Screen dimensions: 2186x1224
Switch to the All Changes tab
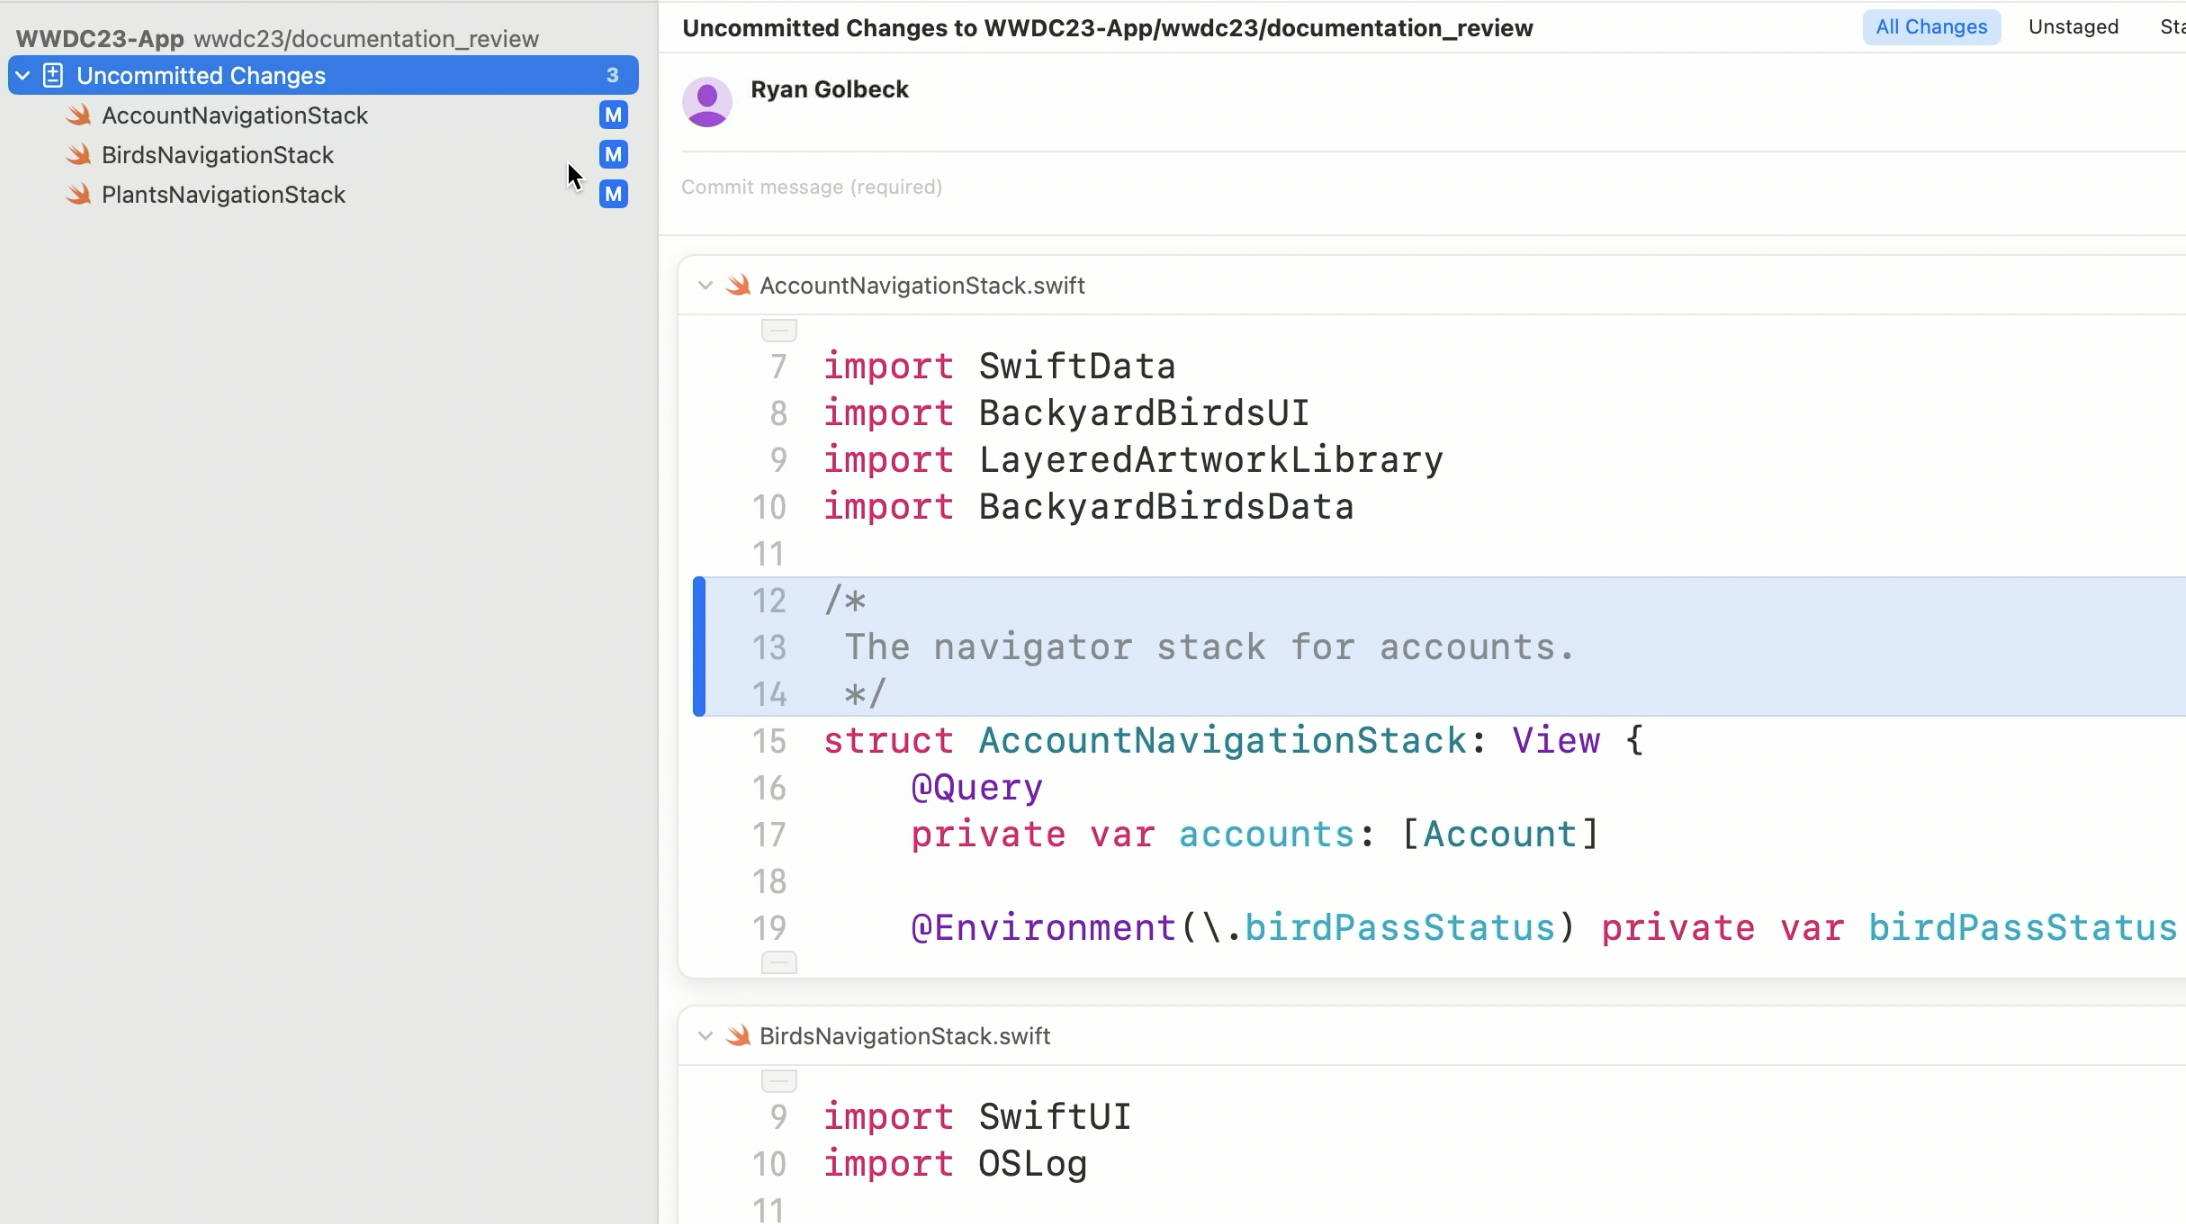pyautogui.click(x=1931, y=27)
